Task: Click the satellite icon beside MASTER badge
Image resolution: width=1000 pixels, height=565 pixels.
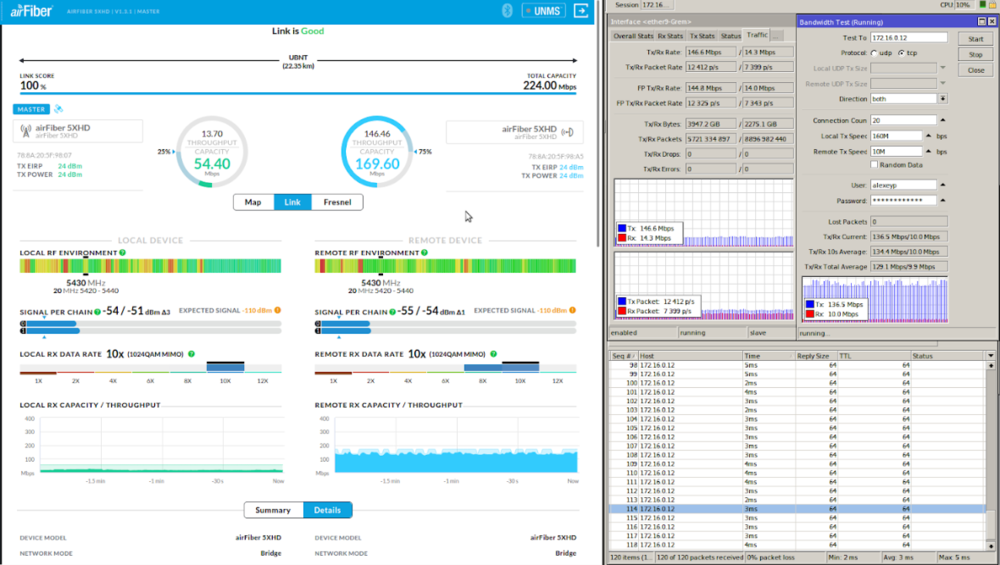Action: (x=58, y=109)
